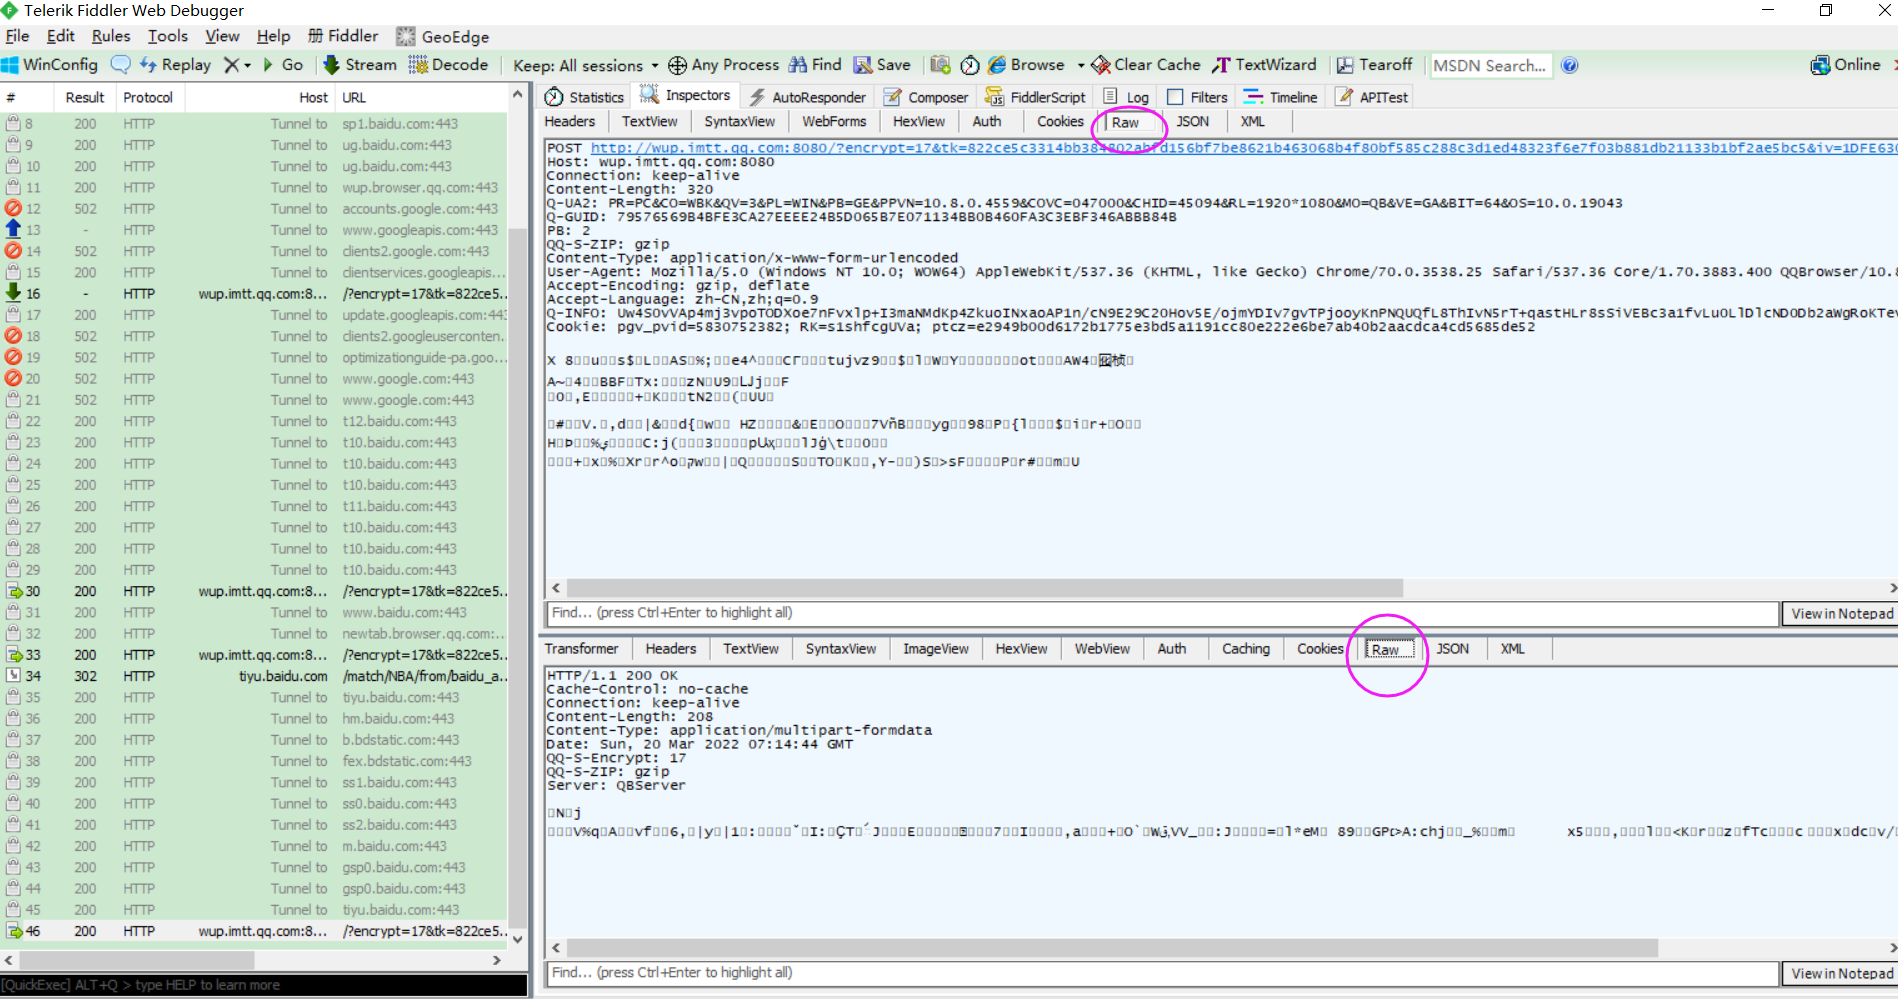1898x999 pixels.
Task: Click the request Raw view horizontal scrollbar
Action: click(x=985, y=588)
